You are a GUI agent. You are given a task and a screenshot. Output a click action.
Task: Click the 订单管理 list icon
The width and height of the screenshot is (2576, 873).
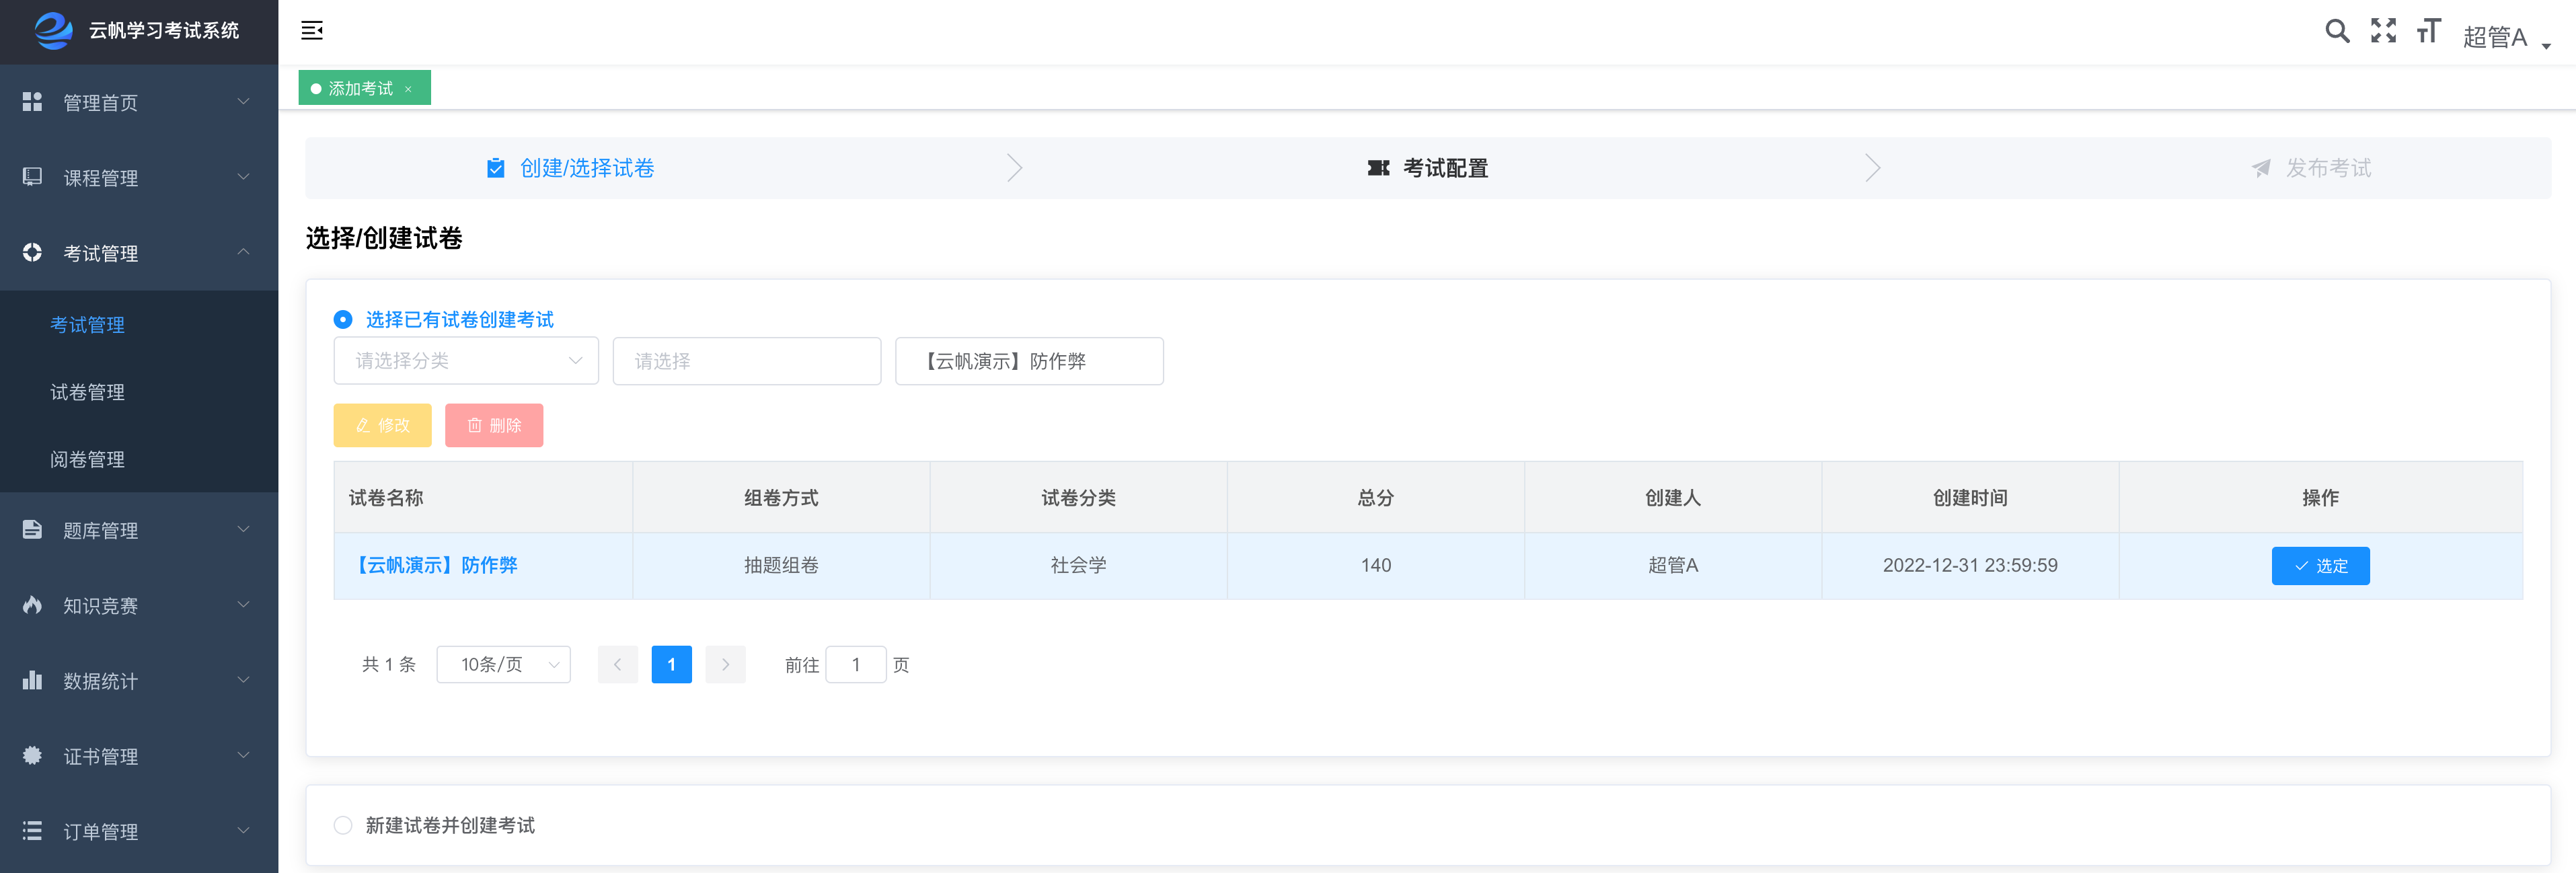[x=32, y=831]
